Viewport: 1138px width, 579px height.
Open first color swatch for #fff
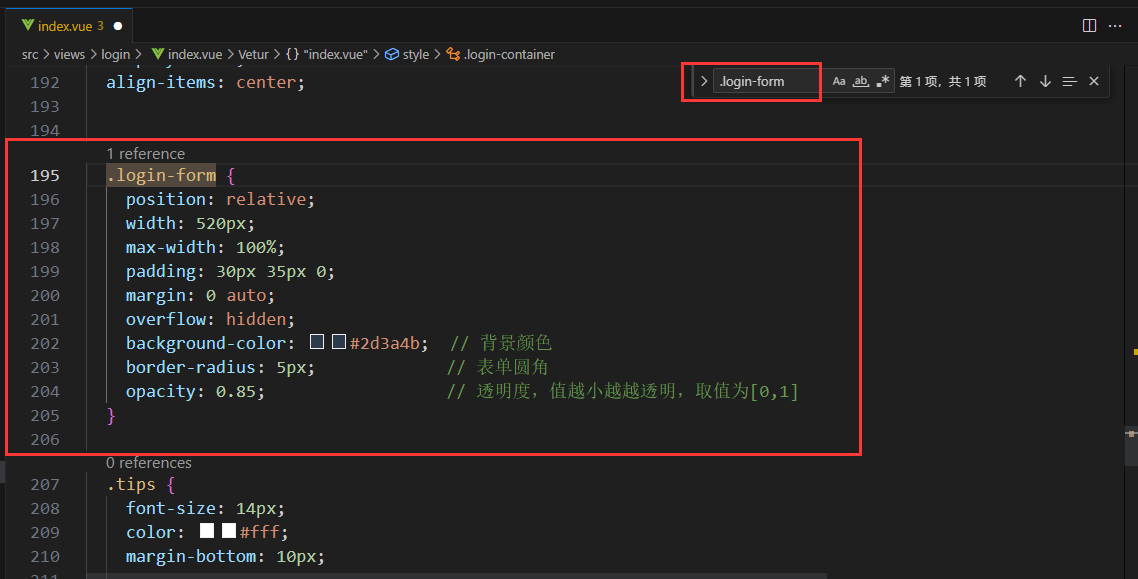[207, 531]
